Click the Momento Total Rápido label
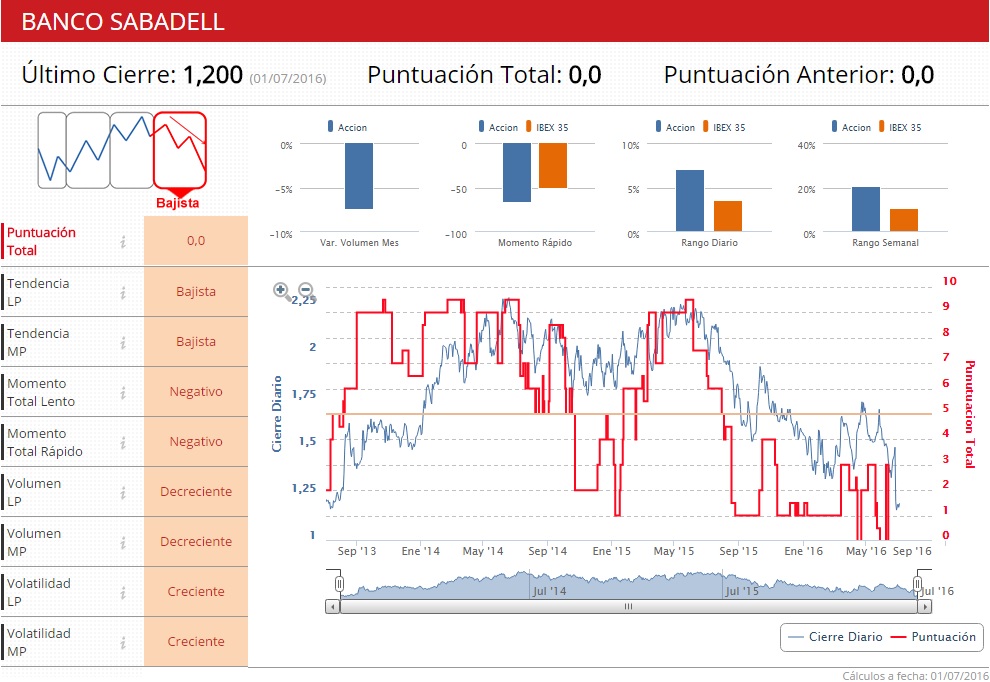This screenshot has width=990, height=682. (x=45, y=442)
